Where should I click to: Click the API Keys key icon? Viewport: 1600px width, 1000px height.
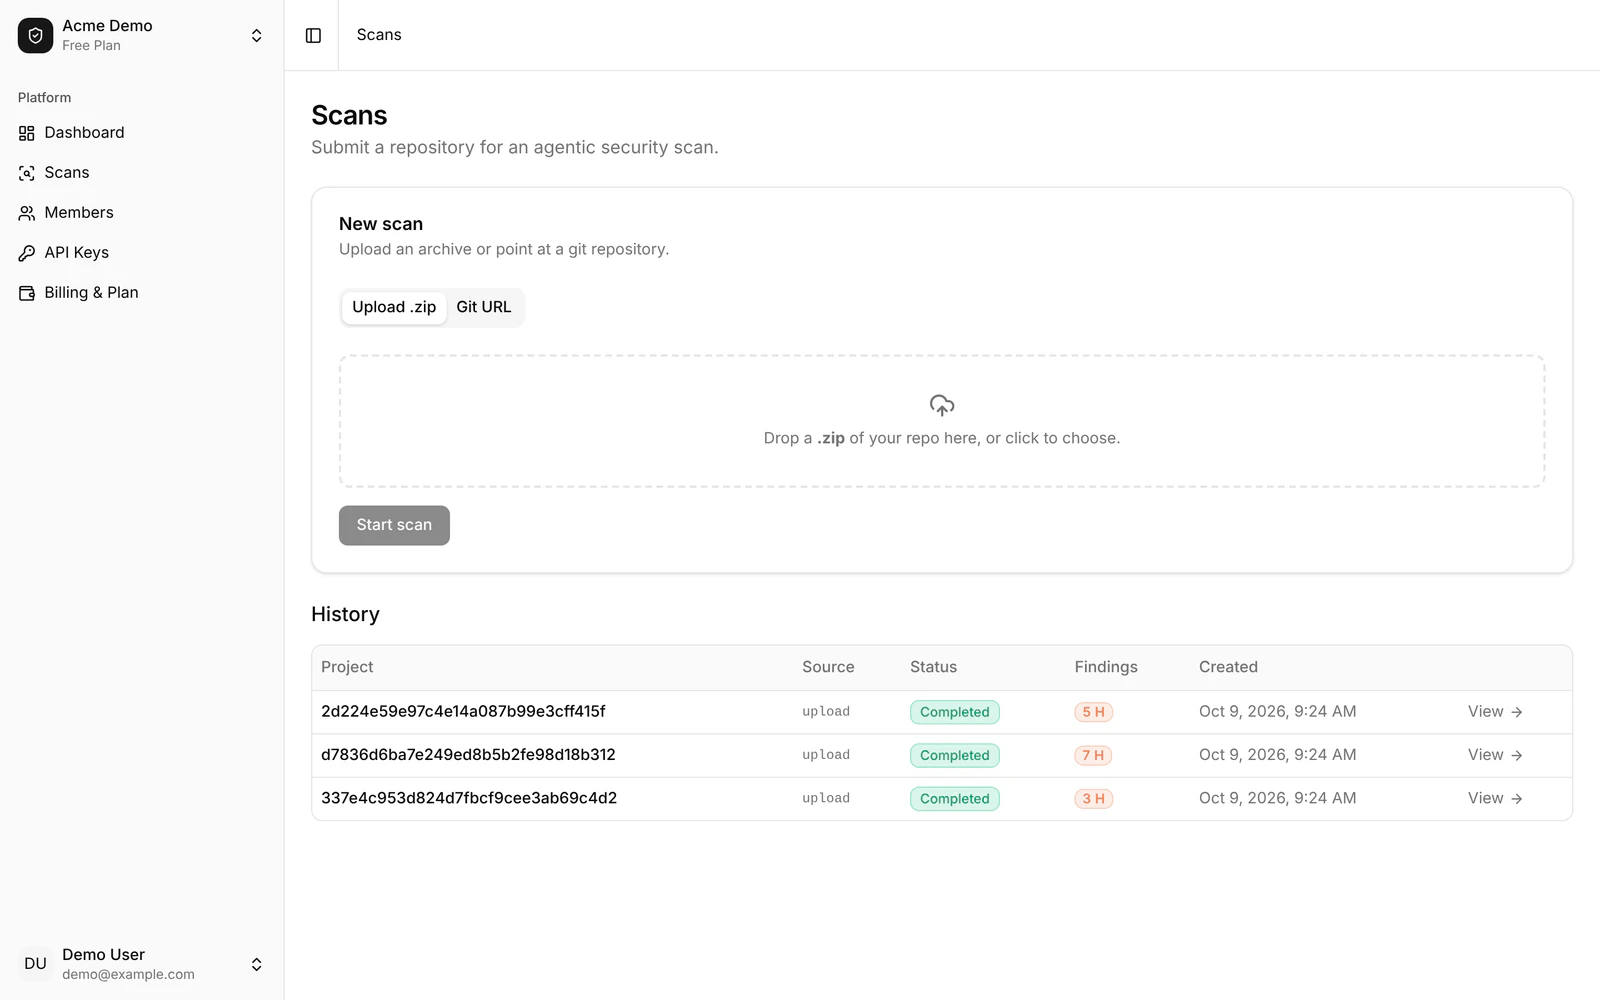27,253
